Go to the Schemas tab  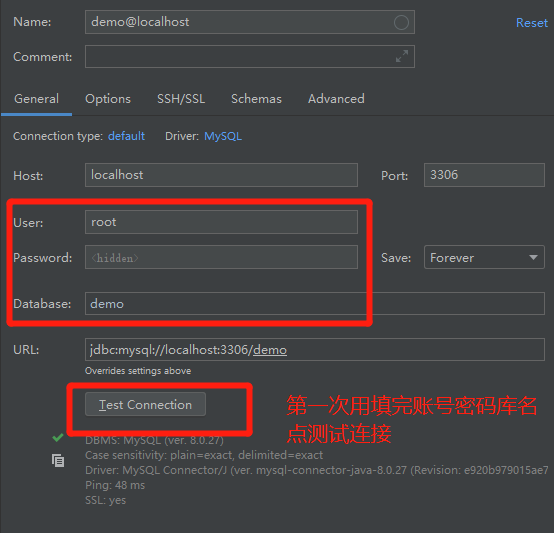(x=256, y=99)
